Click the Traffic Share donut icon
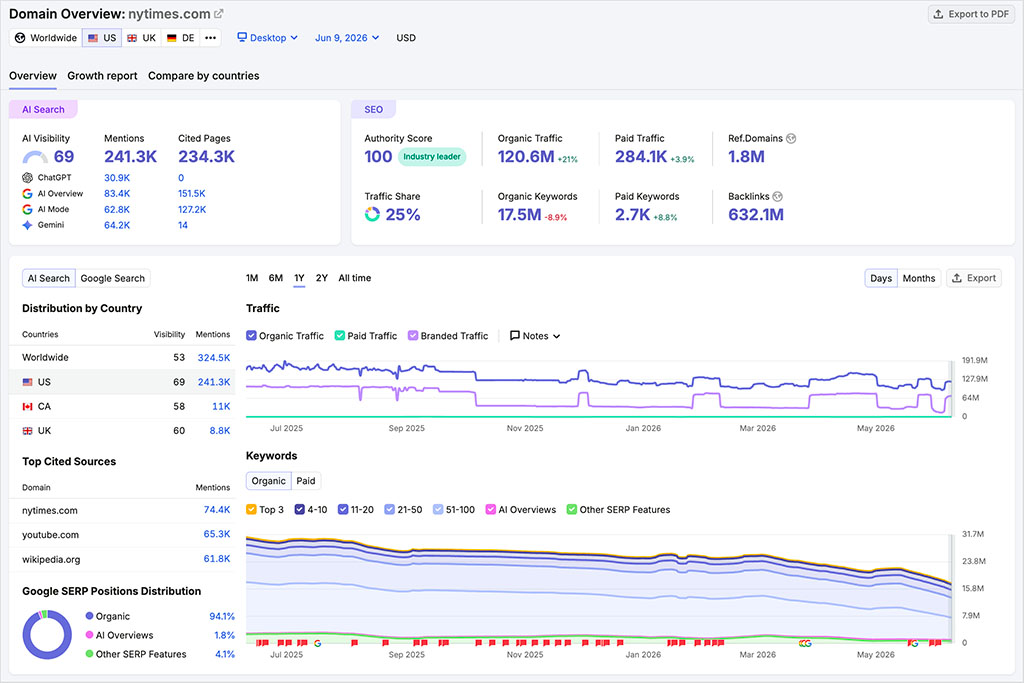Image resolution: width=1024 pixels, height=683 pixels. pos(372,214)
